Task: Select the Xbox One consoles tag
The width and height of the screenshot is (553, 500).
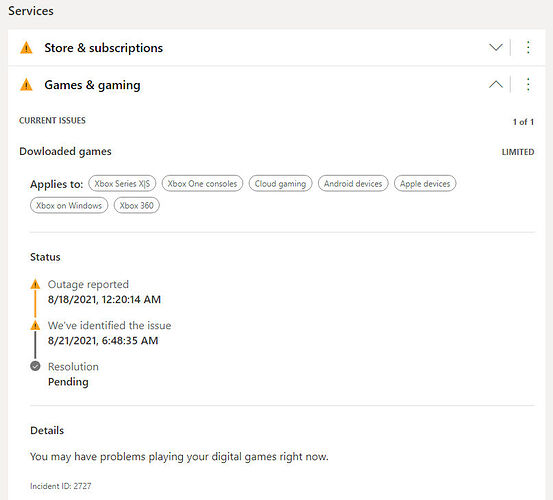Action: coord(202,184)
